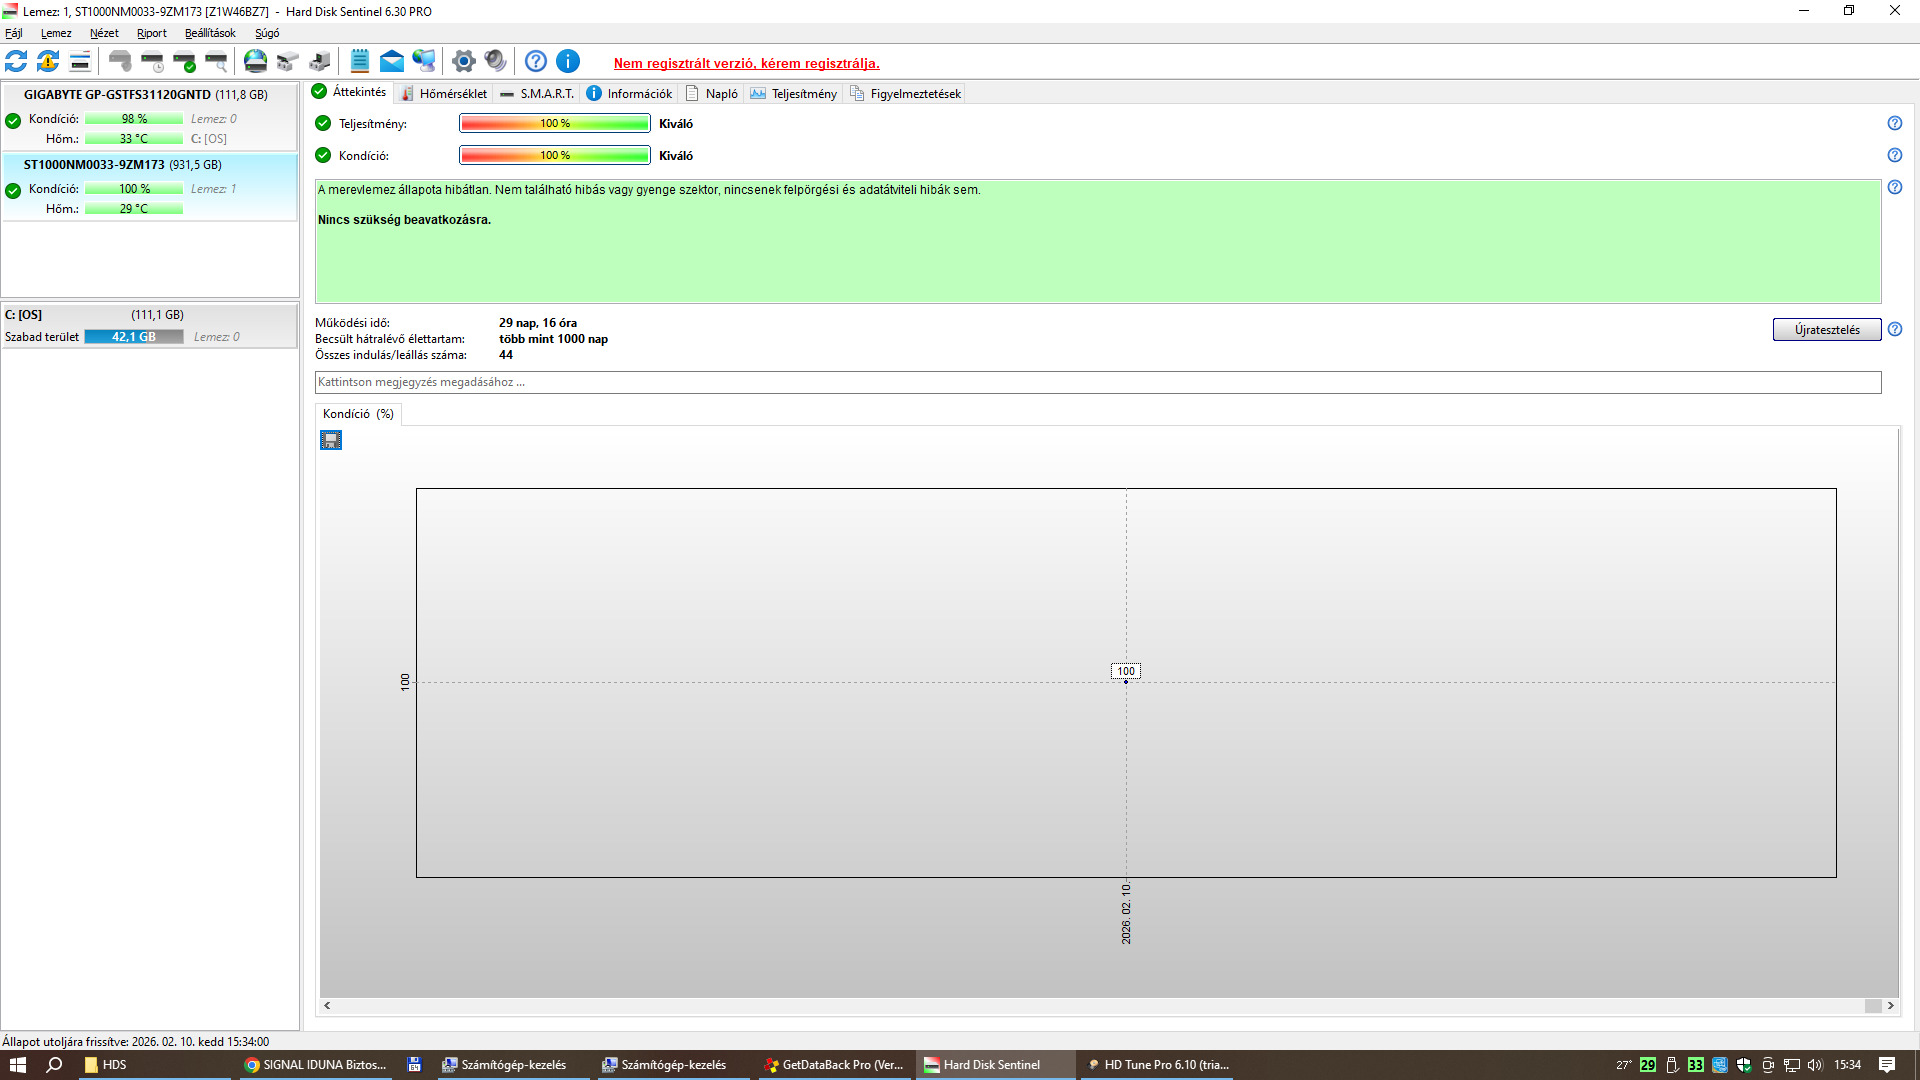Switch to the Hőmérséklet tab
Image resolution: width=1920 pixels, height=1080 pixels.
444,94
